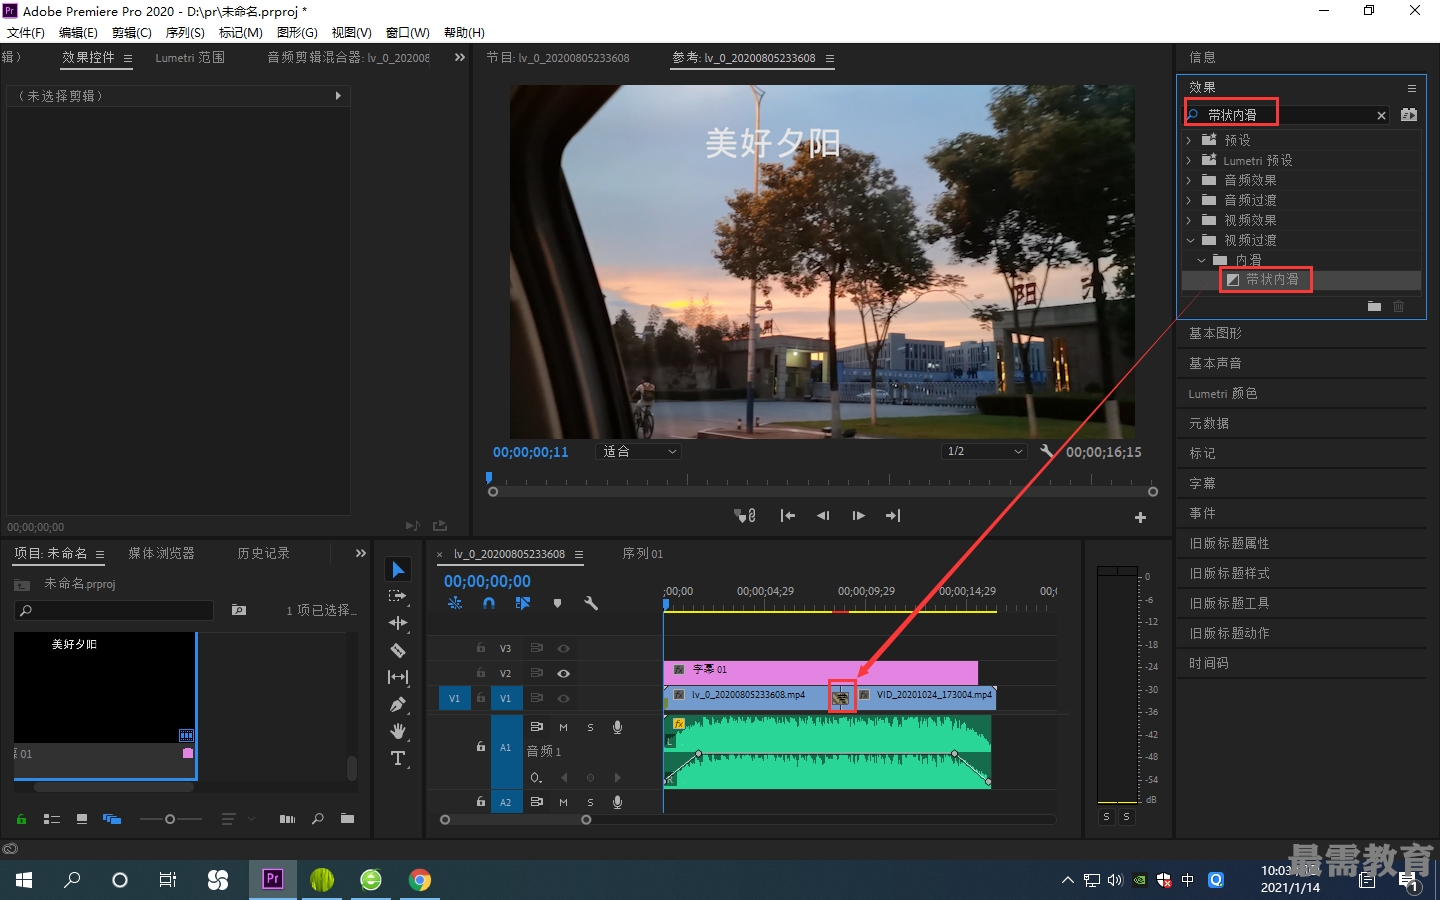Select the Hand tool
Image resolution: width=1440 pixels, height=900 pixels.
[x=398, y=731]
